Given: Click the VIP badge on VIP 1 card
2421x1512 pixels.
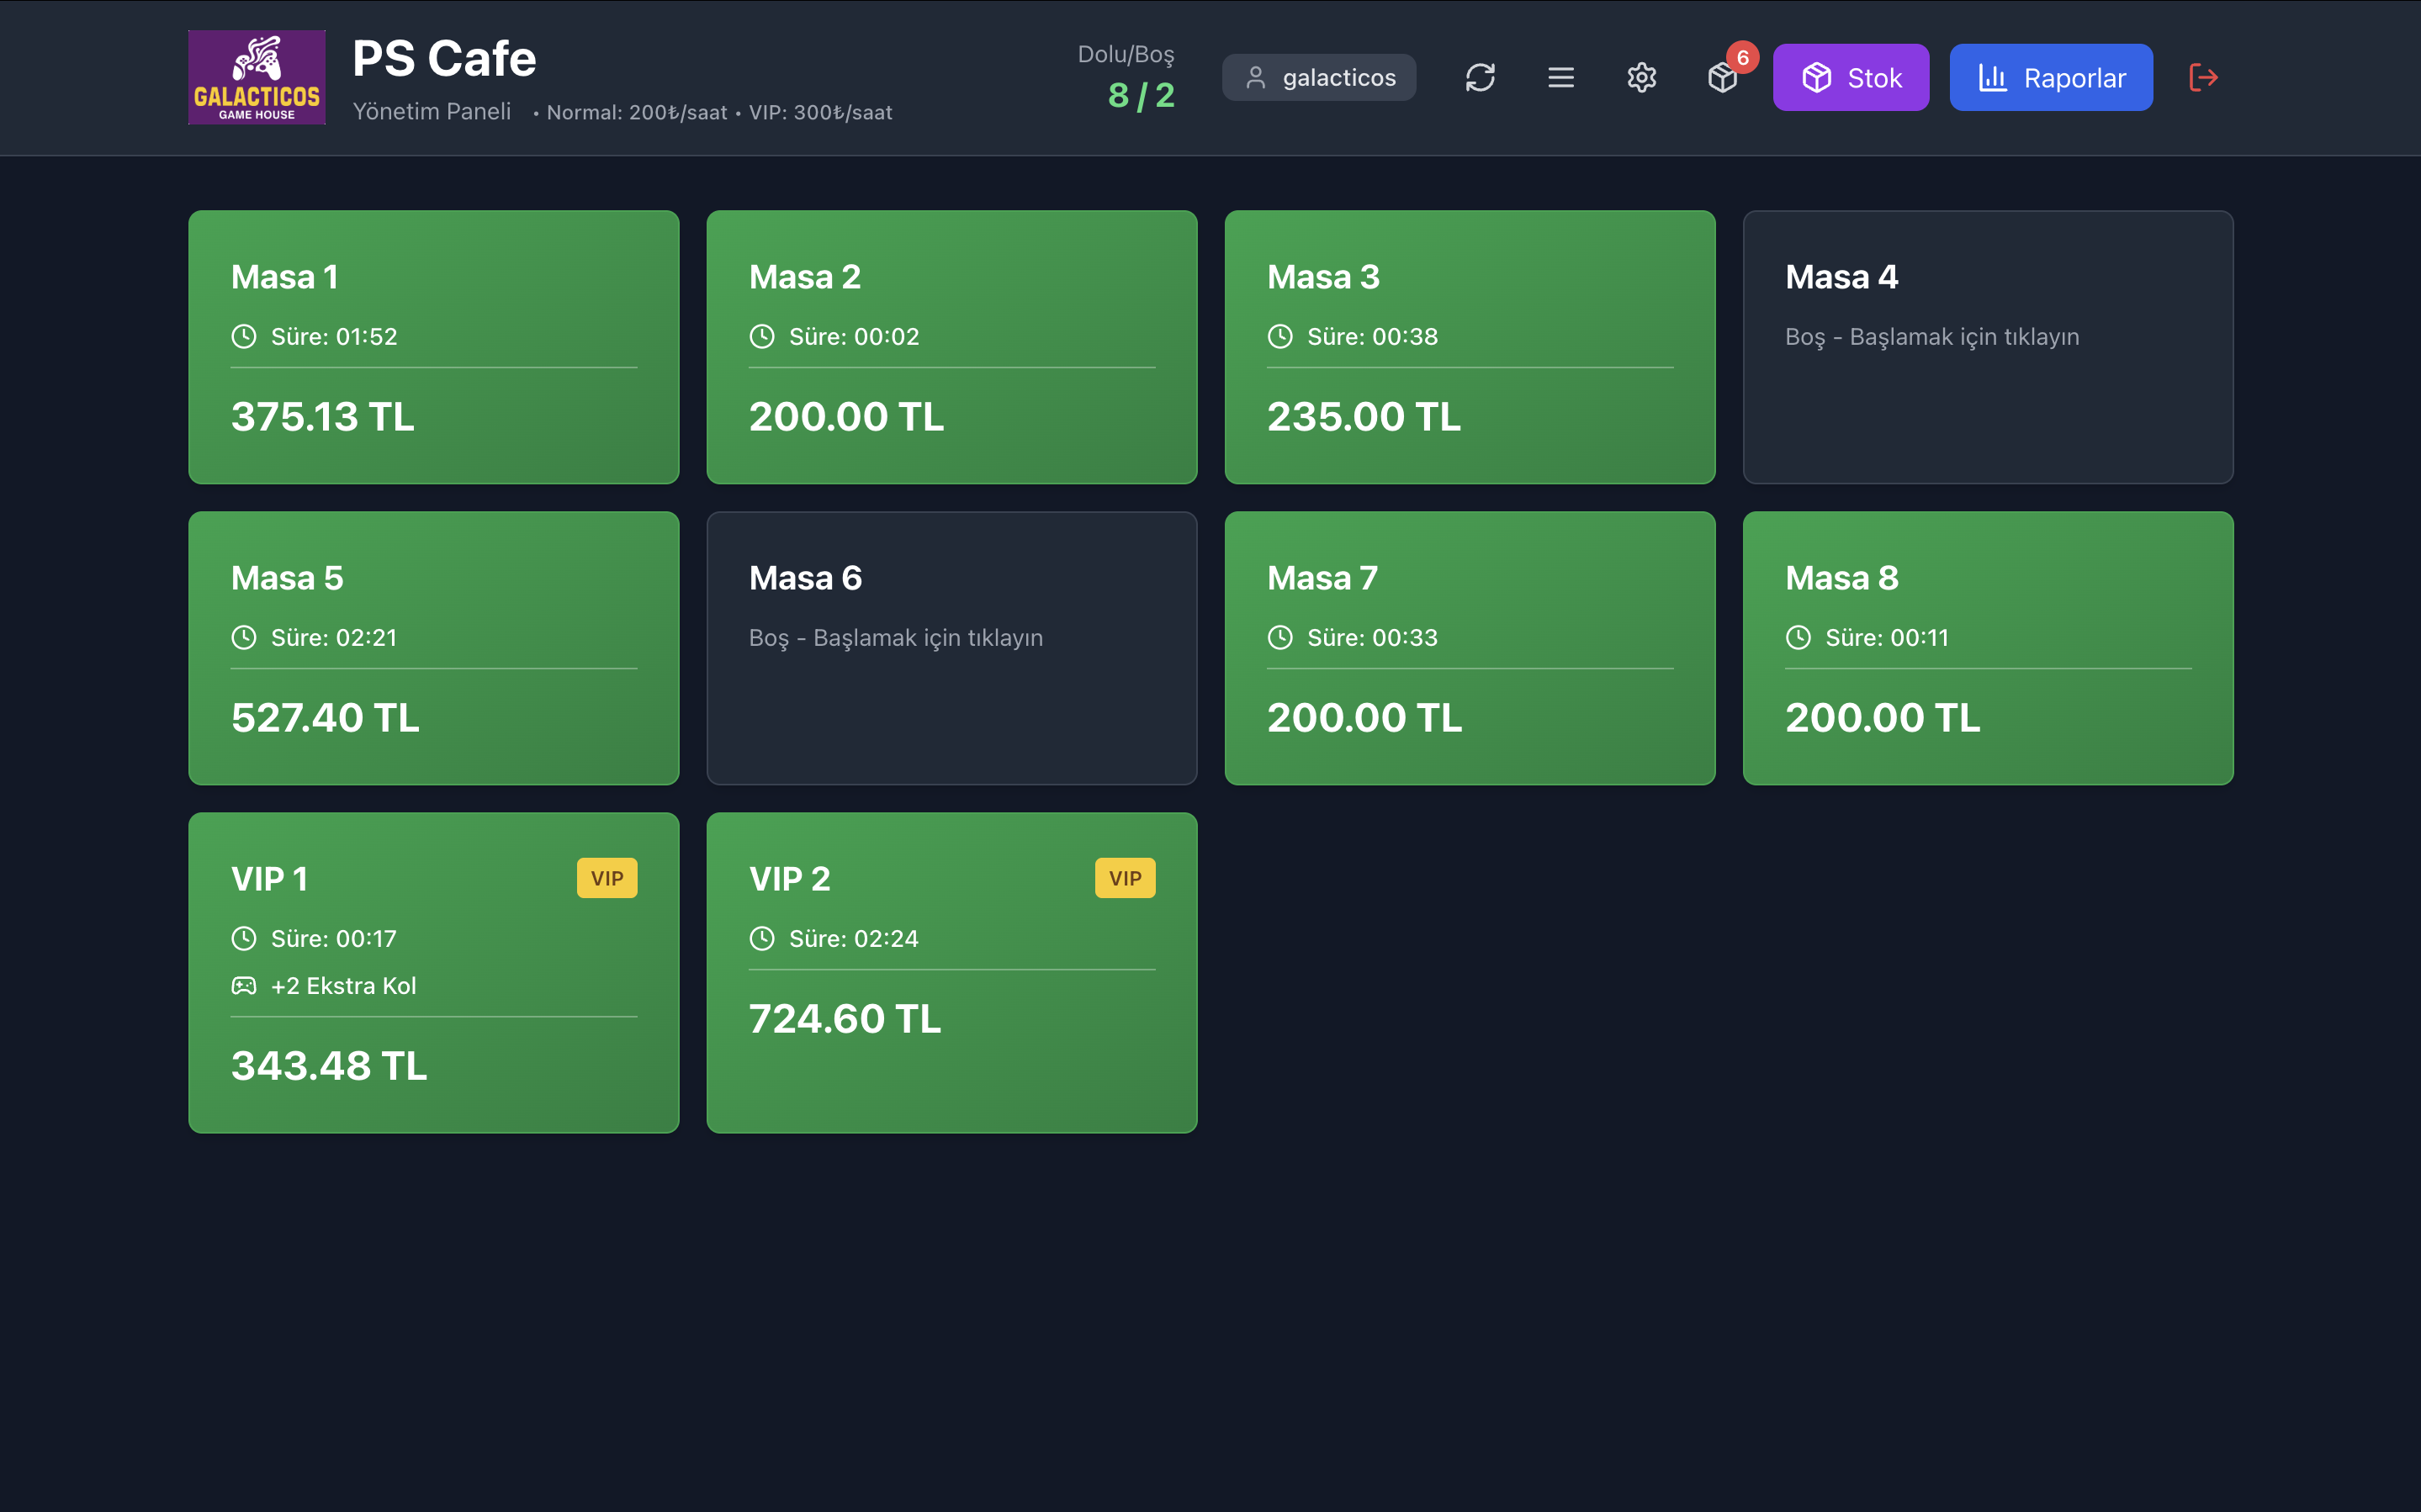Looking at the screenshot, I should coord(607,878).
